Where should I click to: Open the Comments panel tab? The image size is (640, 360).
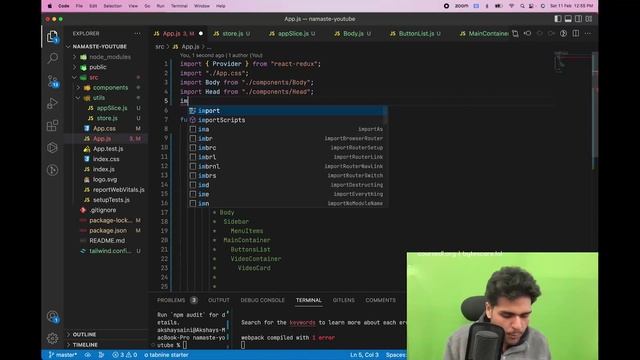pos(380,300)
